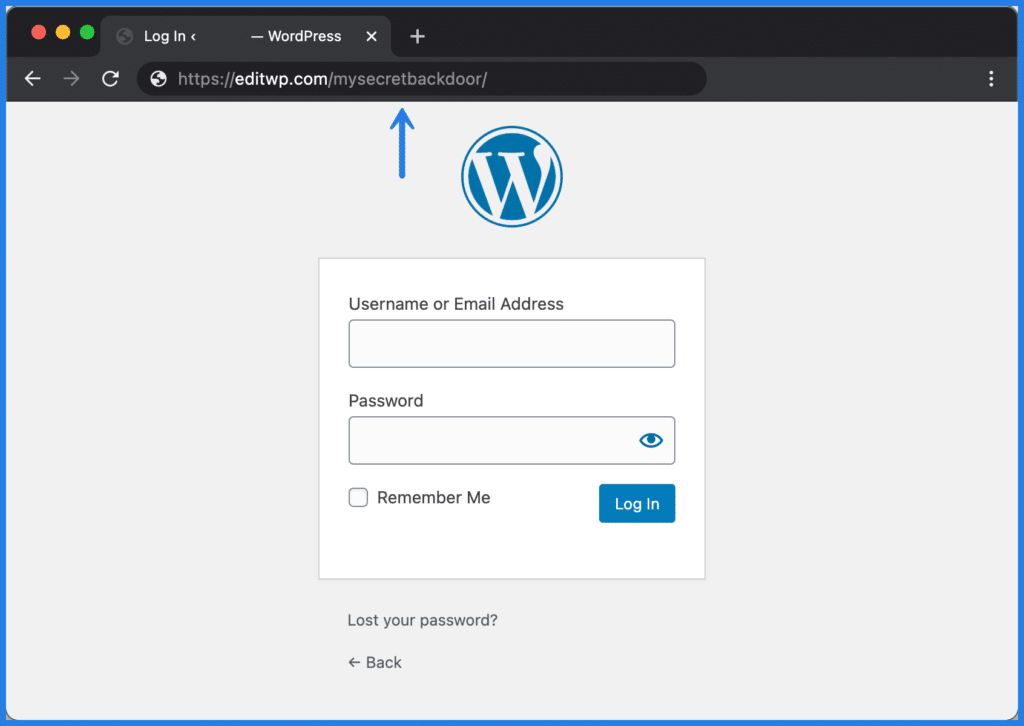The height and width of the screenshot is (726, 1024).
Task: Close the Log In WordPress tab
Action: click(x=372, y=37)
